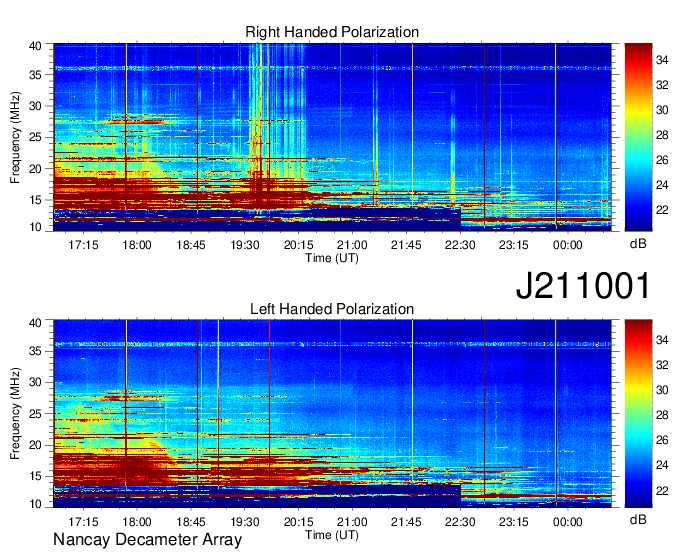Click the 17:15 time tick under the Left Handed plot
Viewport: 680px width, 552px height.
pos(83,522)
